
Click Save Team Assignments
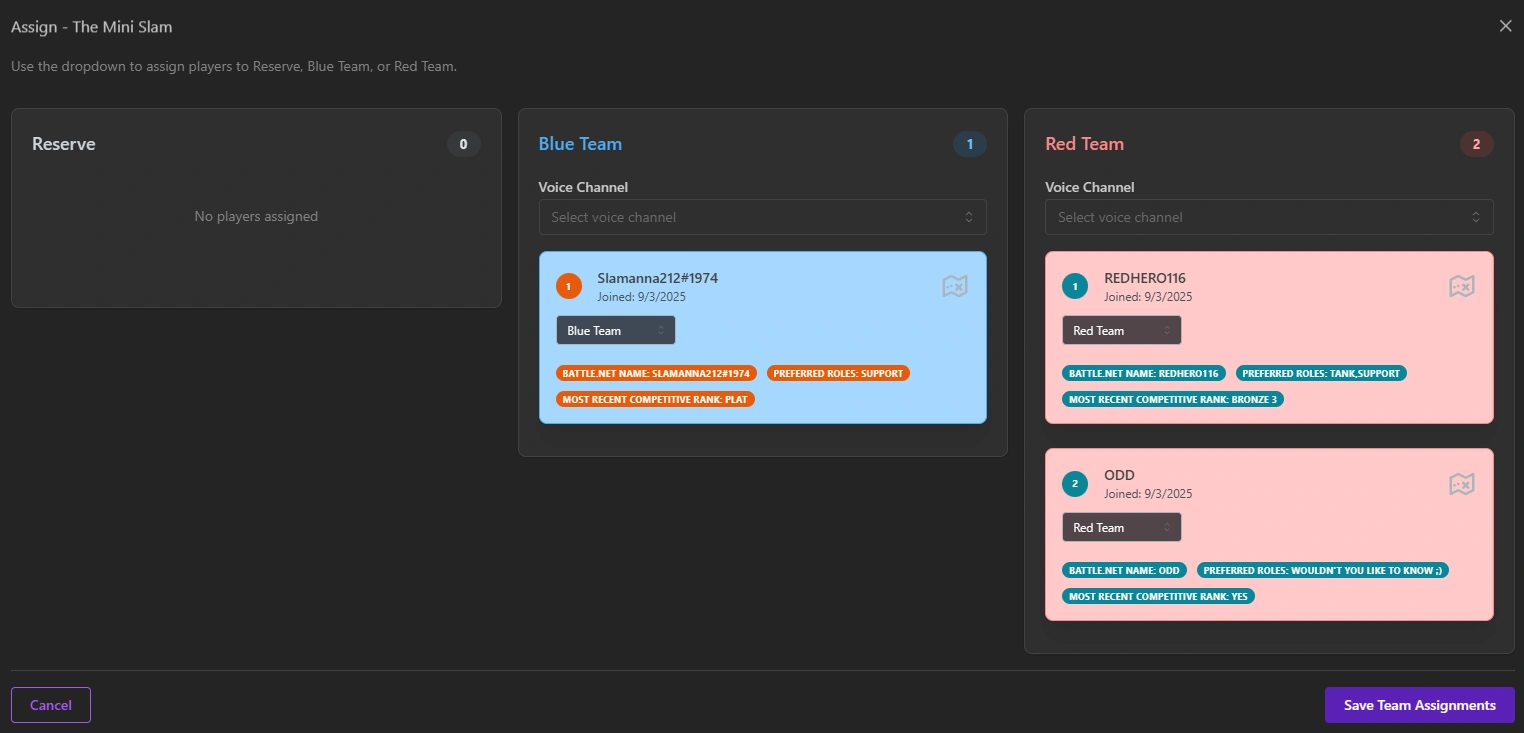1419,705
